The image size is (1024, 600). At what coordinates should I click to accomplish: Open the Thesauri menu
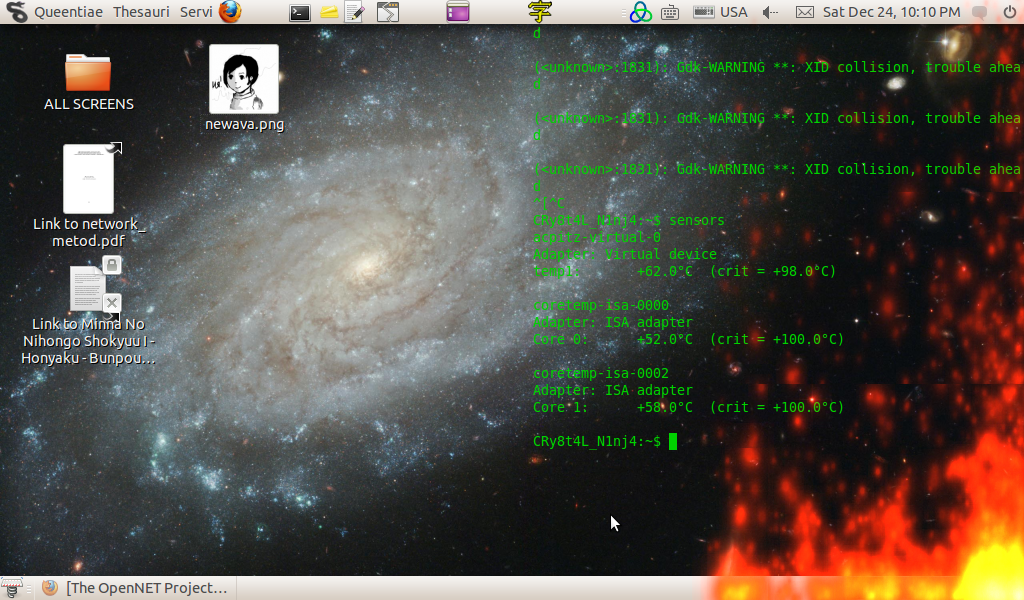141,12
